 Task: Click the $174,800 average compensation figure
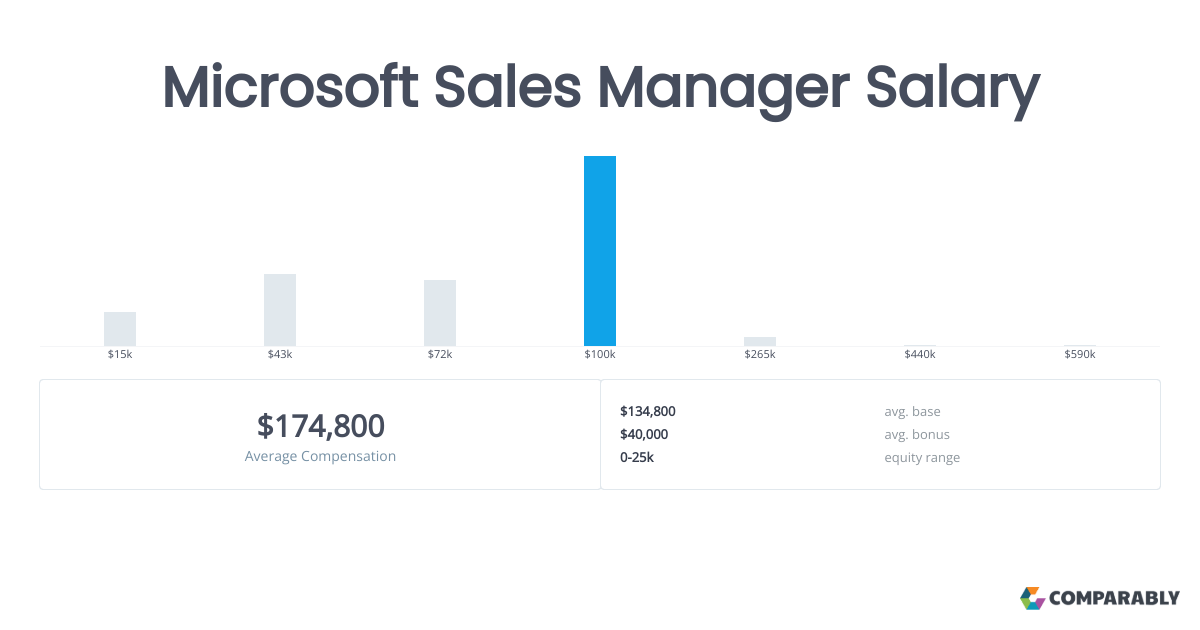(x=320, y=426)
